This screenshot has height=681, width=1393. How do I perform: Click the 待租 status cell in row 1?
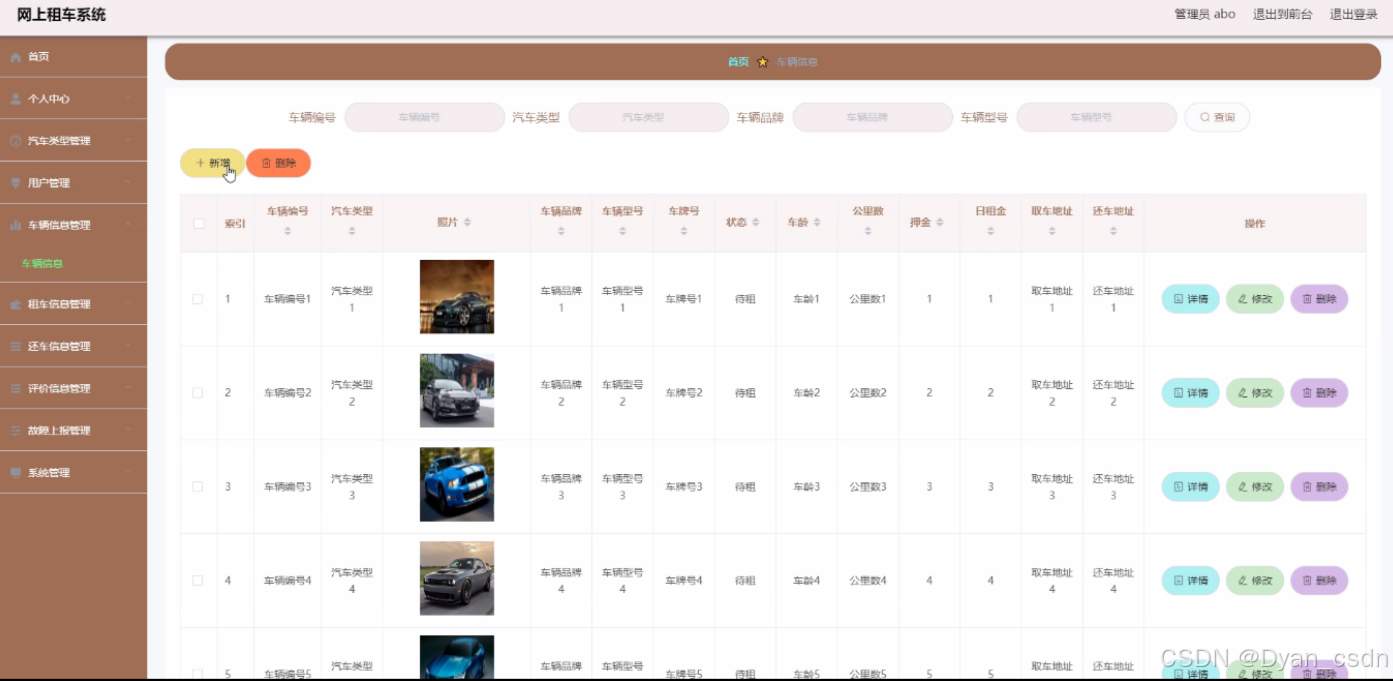click(x=745, y=299)
